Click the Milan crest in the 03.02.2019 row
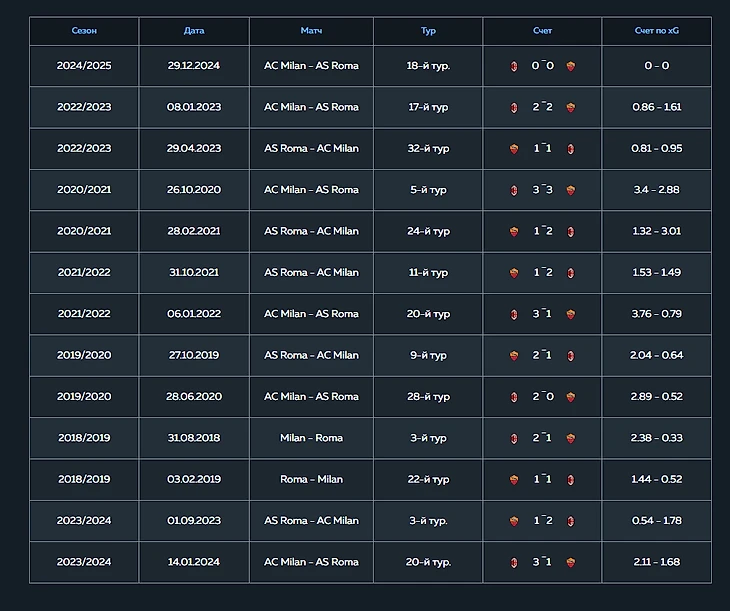The height and width of the screenshot is (611, 730). click(x=570, y=480)
